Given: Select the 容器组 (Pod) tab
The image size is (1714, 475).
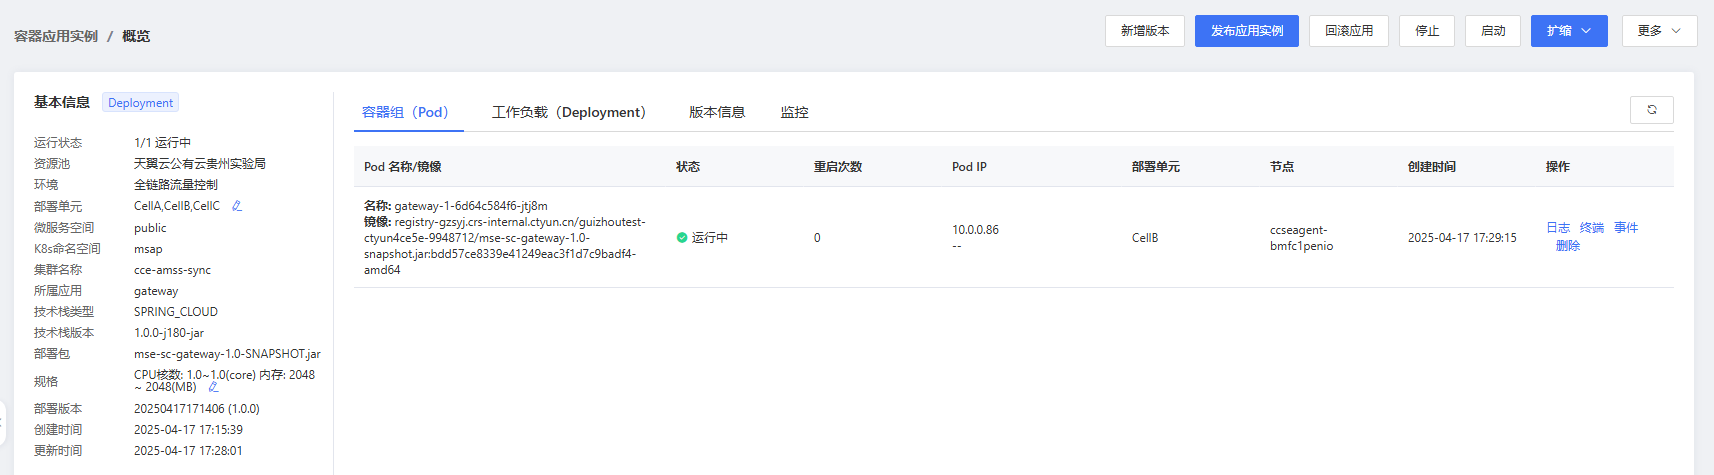Looking at the screenshot, I should tap(405, 112).
